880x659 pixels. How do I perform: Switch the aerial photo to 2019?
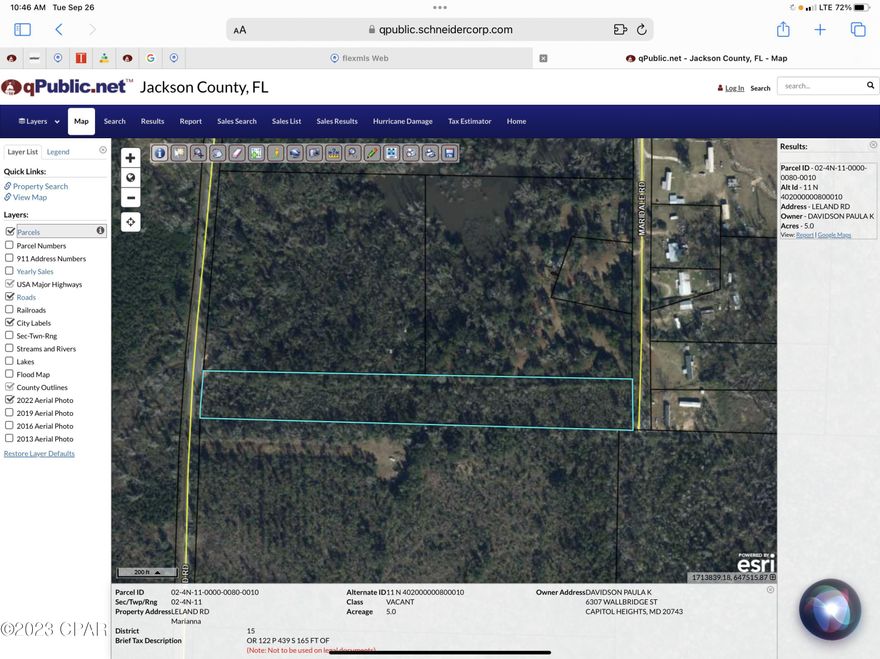click(x=9, y=412)
